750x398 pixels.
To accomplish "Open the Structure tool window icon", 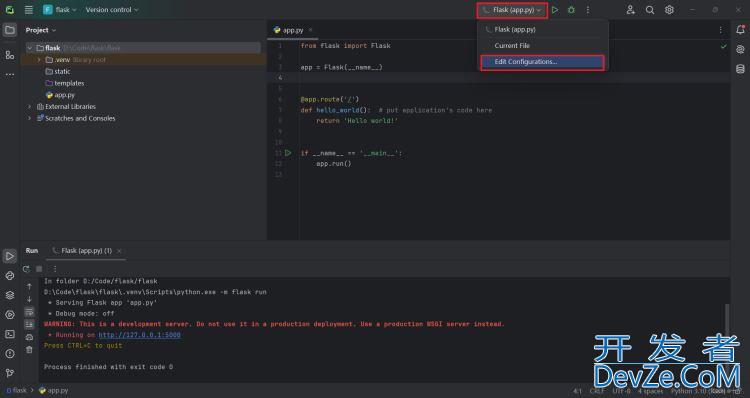I will coord(10,55).
